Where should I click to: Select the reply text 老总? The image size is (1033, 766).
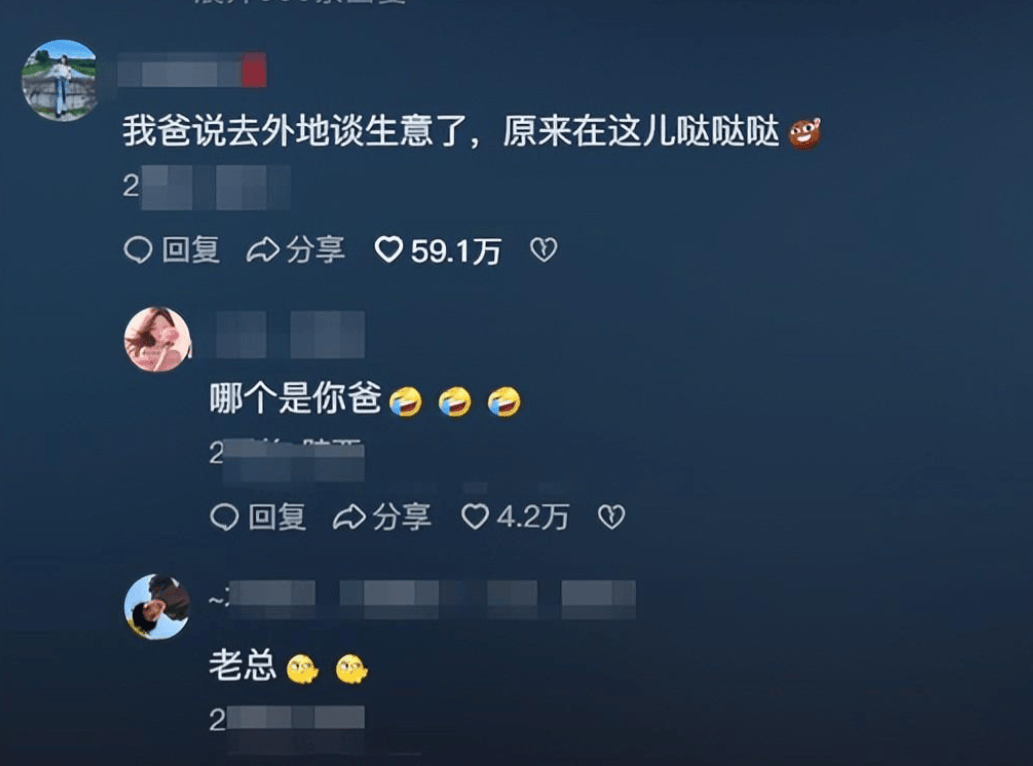click(x=242, y=665)
